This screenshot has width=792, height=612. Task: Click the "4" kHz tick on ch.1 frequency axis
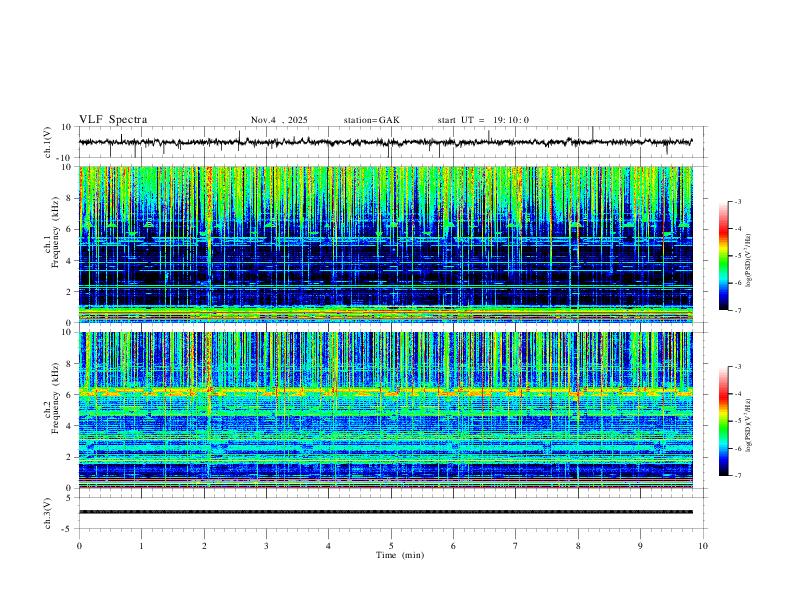[70, 261]
